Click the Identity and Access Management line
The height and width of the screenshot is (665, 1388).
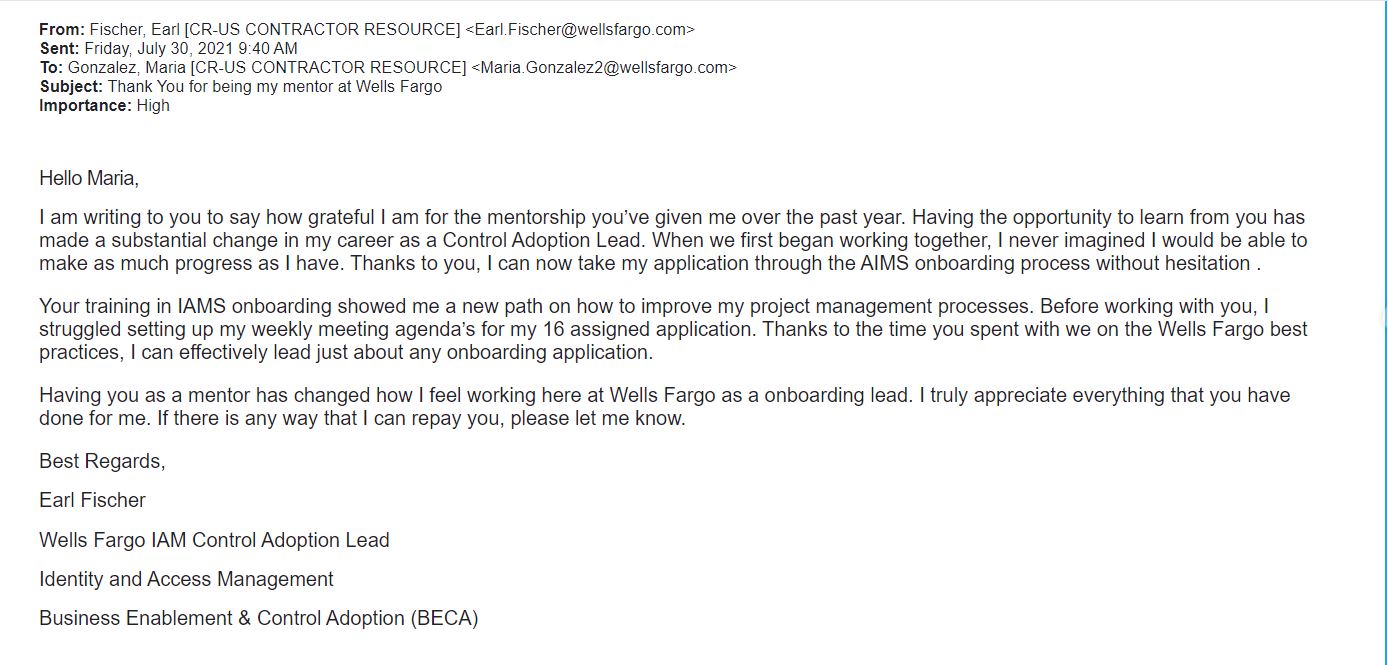[186, 579]
